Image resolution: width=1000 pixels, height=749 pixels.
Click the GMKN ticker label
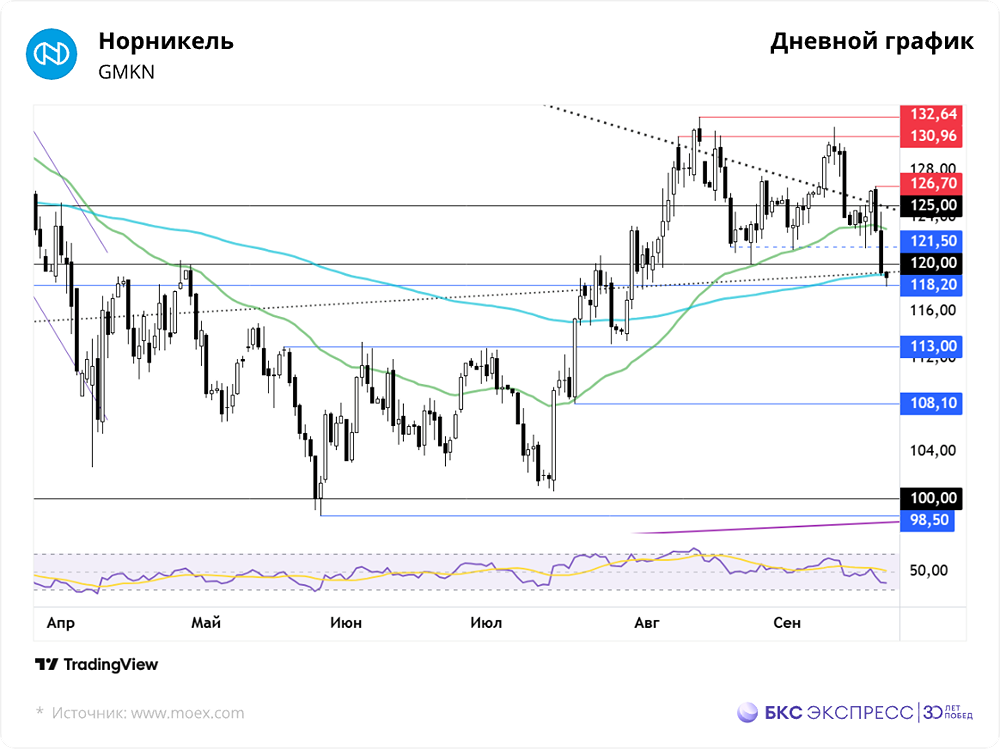point(126,72)
